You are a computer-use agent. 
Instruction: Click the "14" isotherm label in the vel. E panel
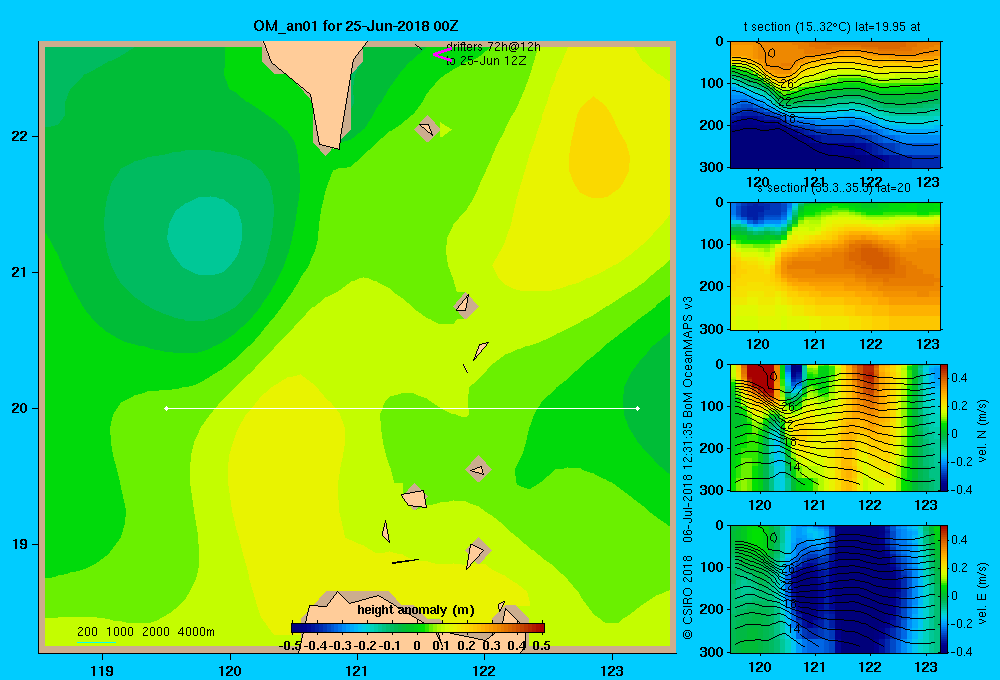[793, 629]
